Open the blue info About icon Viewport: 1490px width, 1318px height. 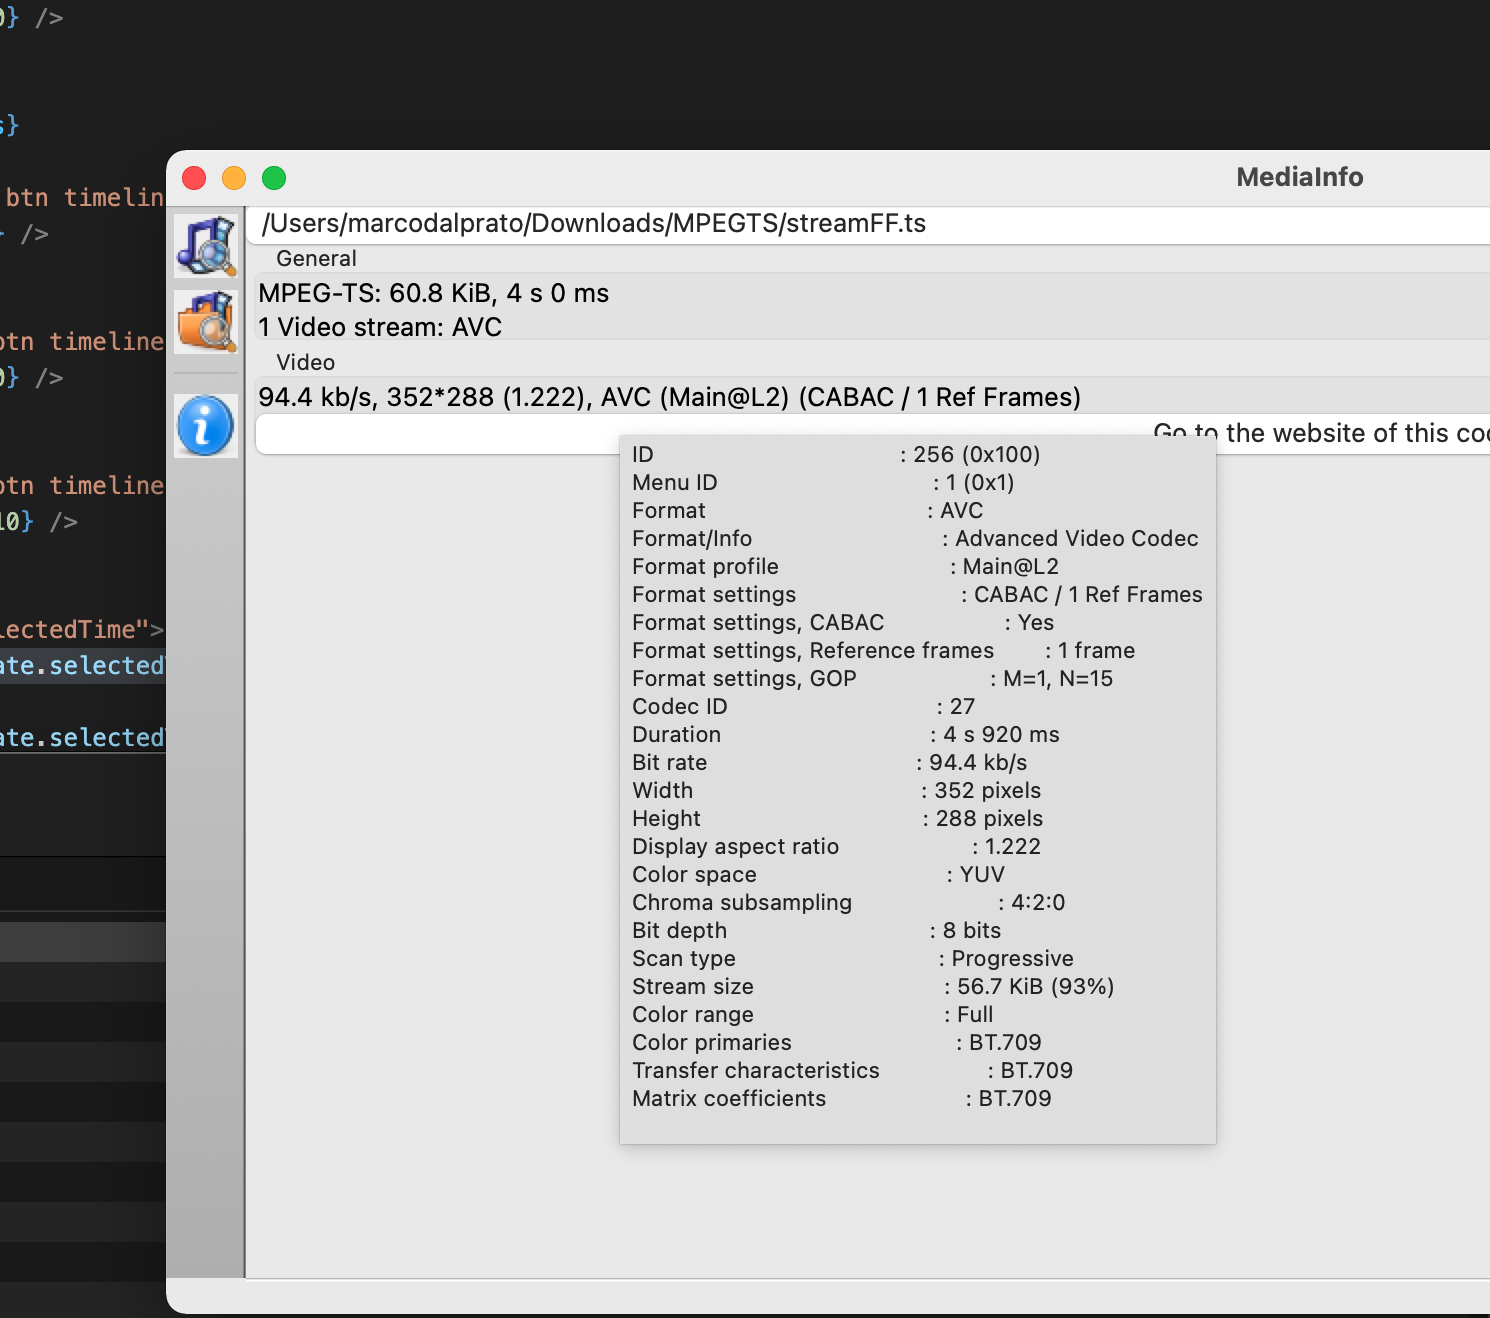tap(206, 425)
